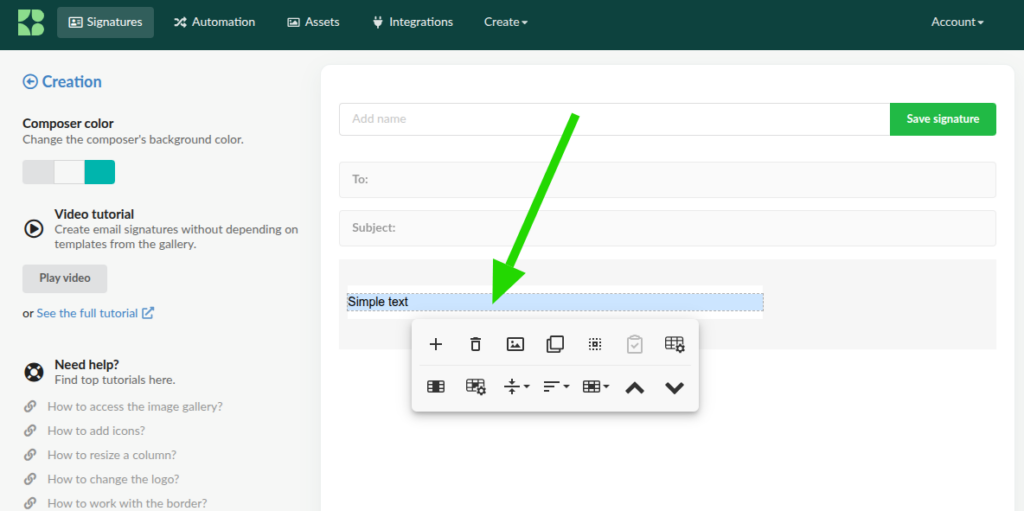The height and width of the screenshot is (511, 1024).
Task: Switch to the Automation tab
Action: tap(214, 22)
